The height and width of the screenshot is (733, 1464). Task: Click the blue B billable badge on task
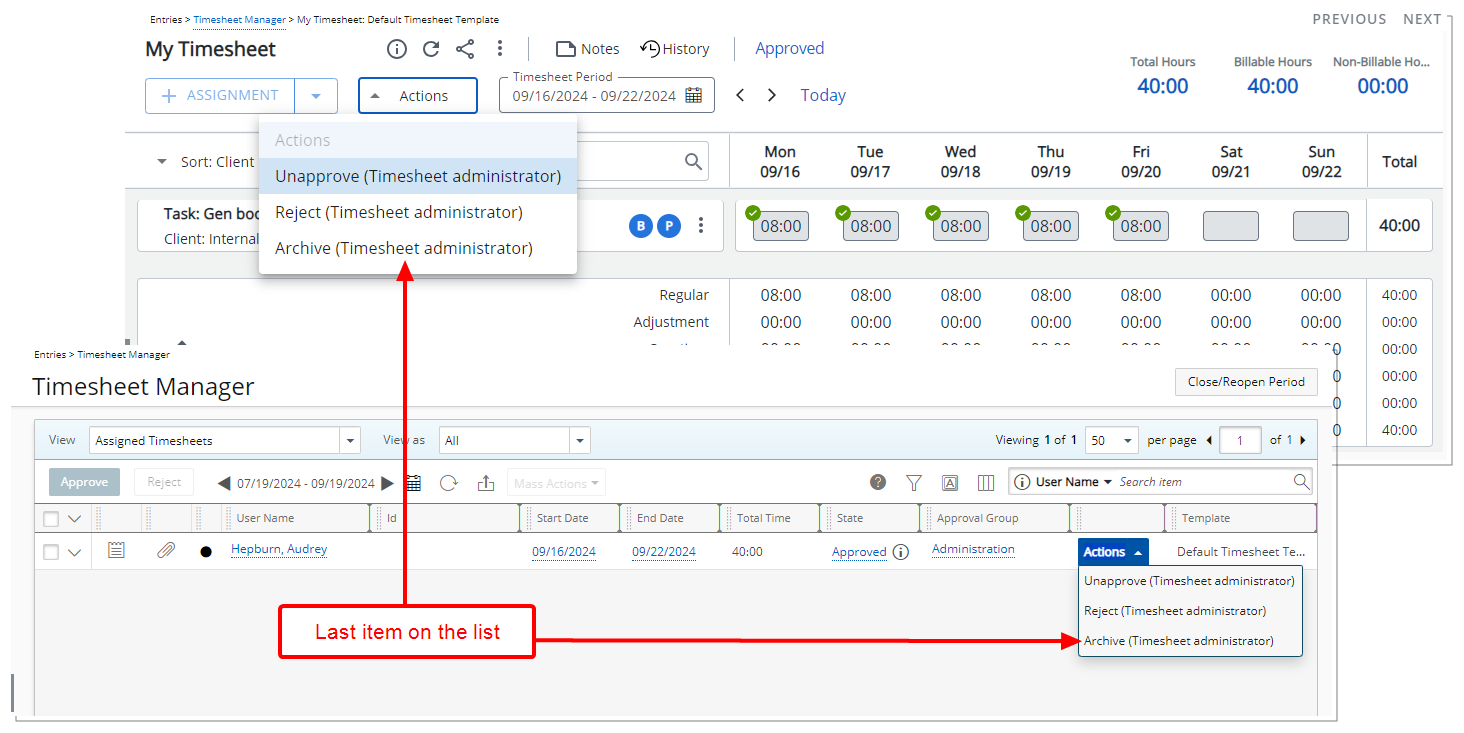click(640, 226)
